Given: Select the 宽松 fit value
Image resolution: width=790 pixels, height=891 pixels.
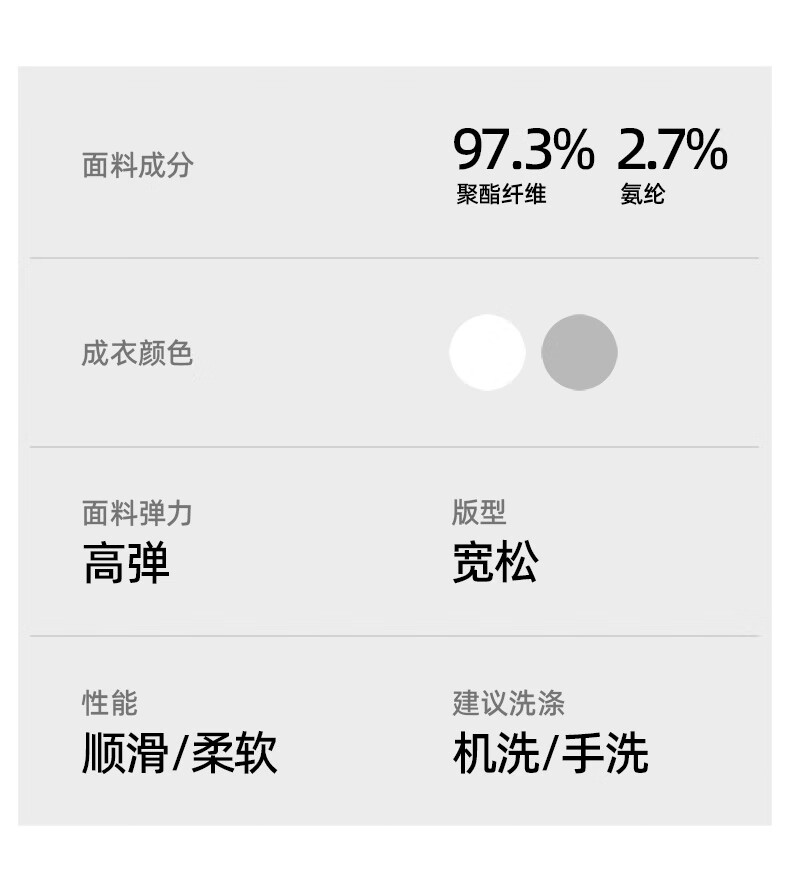Looking at the screenshot, I should [495, 563].
